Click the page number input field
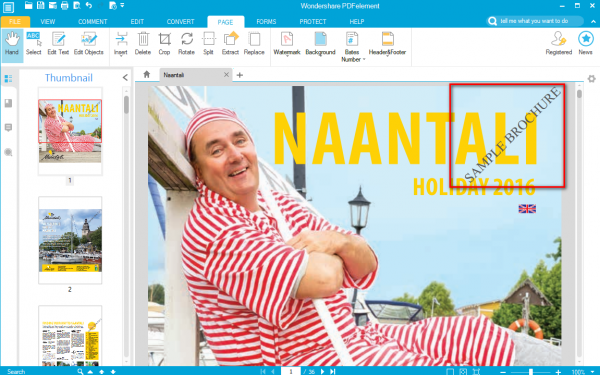The image size is (600, 375). [x=290, y=371]
